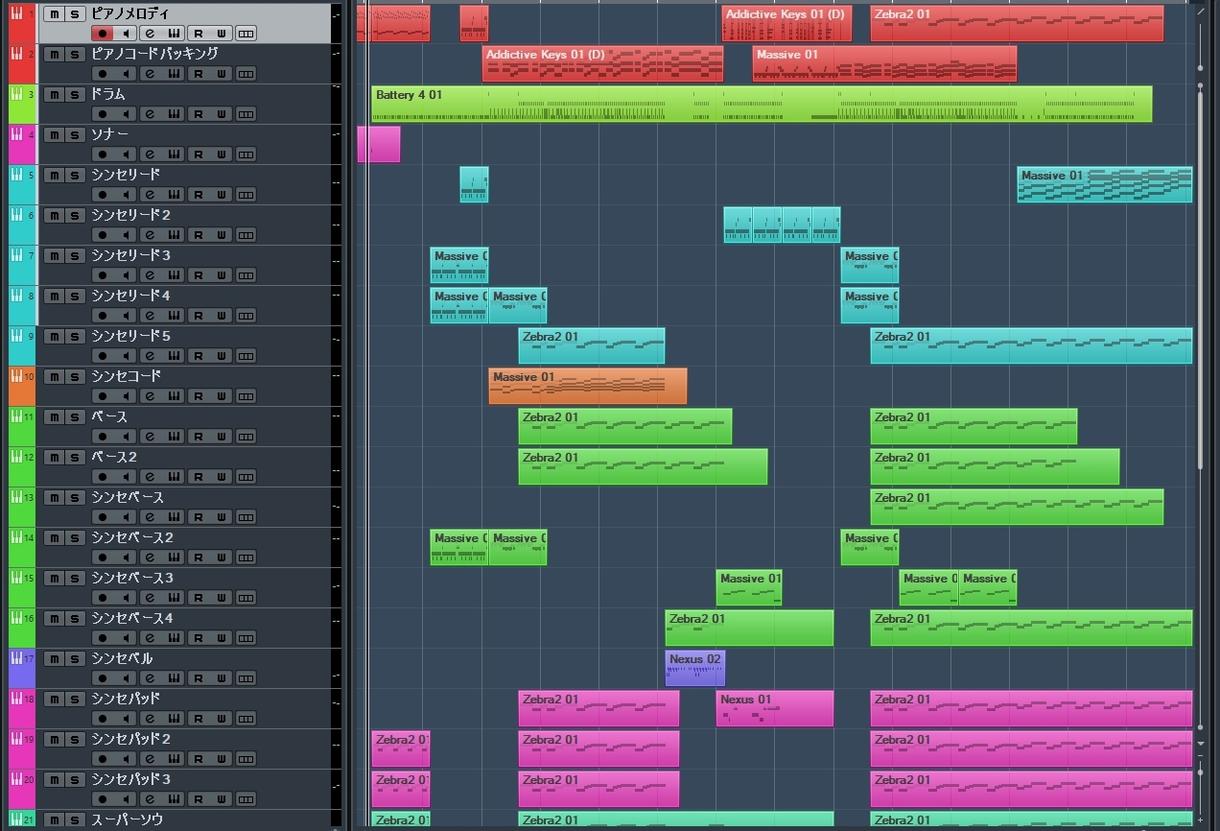
Task: Mute the ドラム track
Action: (53, 94)
